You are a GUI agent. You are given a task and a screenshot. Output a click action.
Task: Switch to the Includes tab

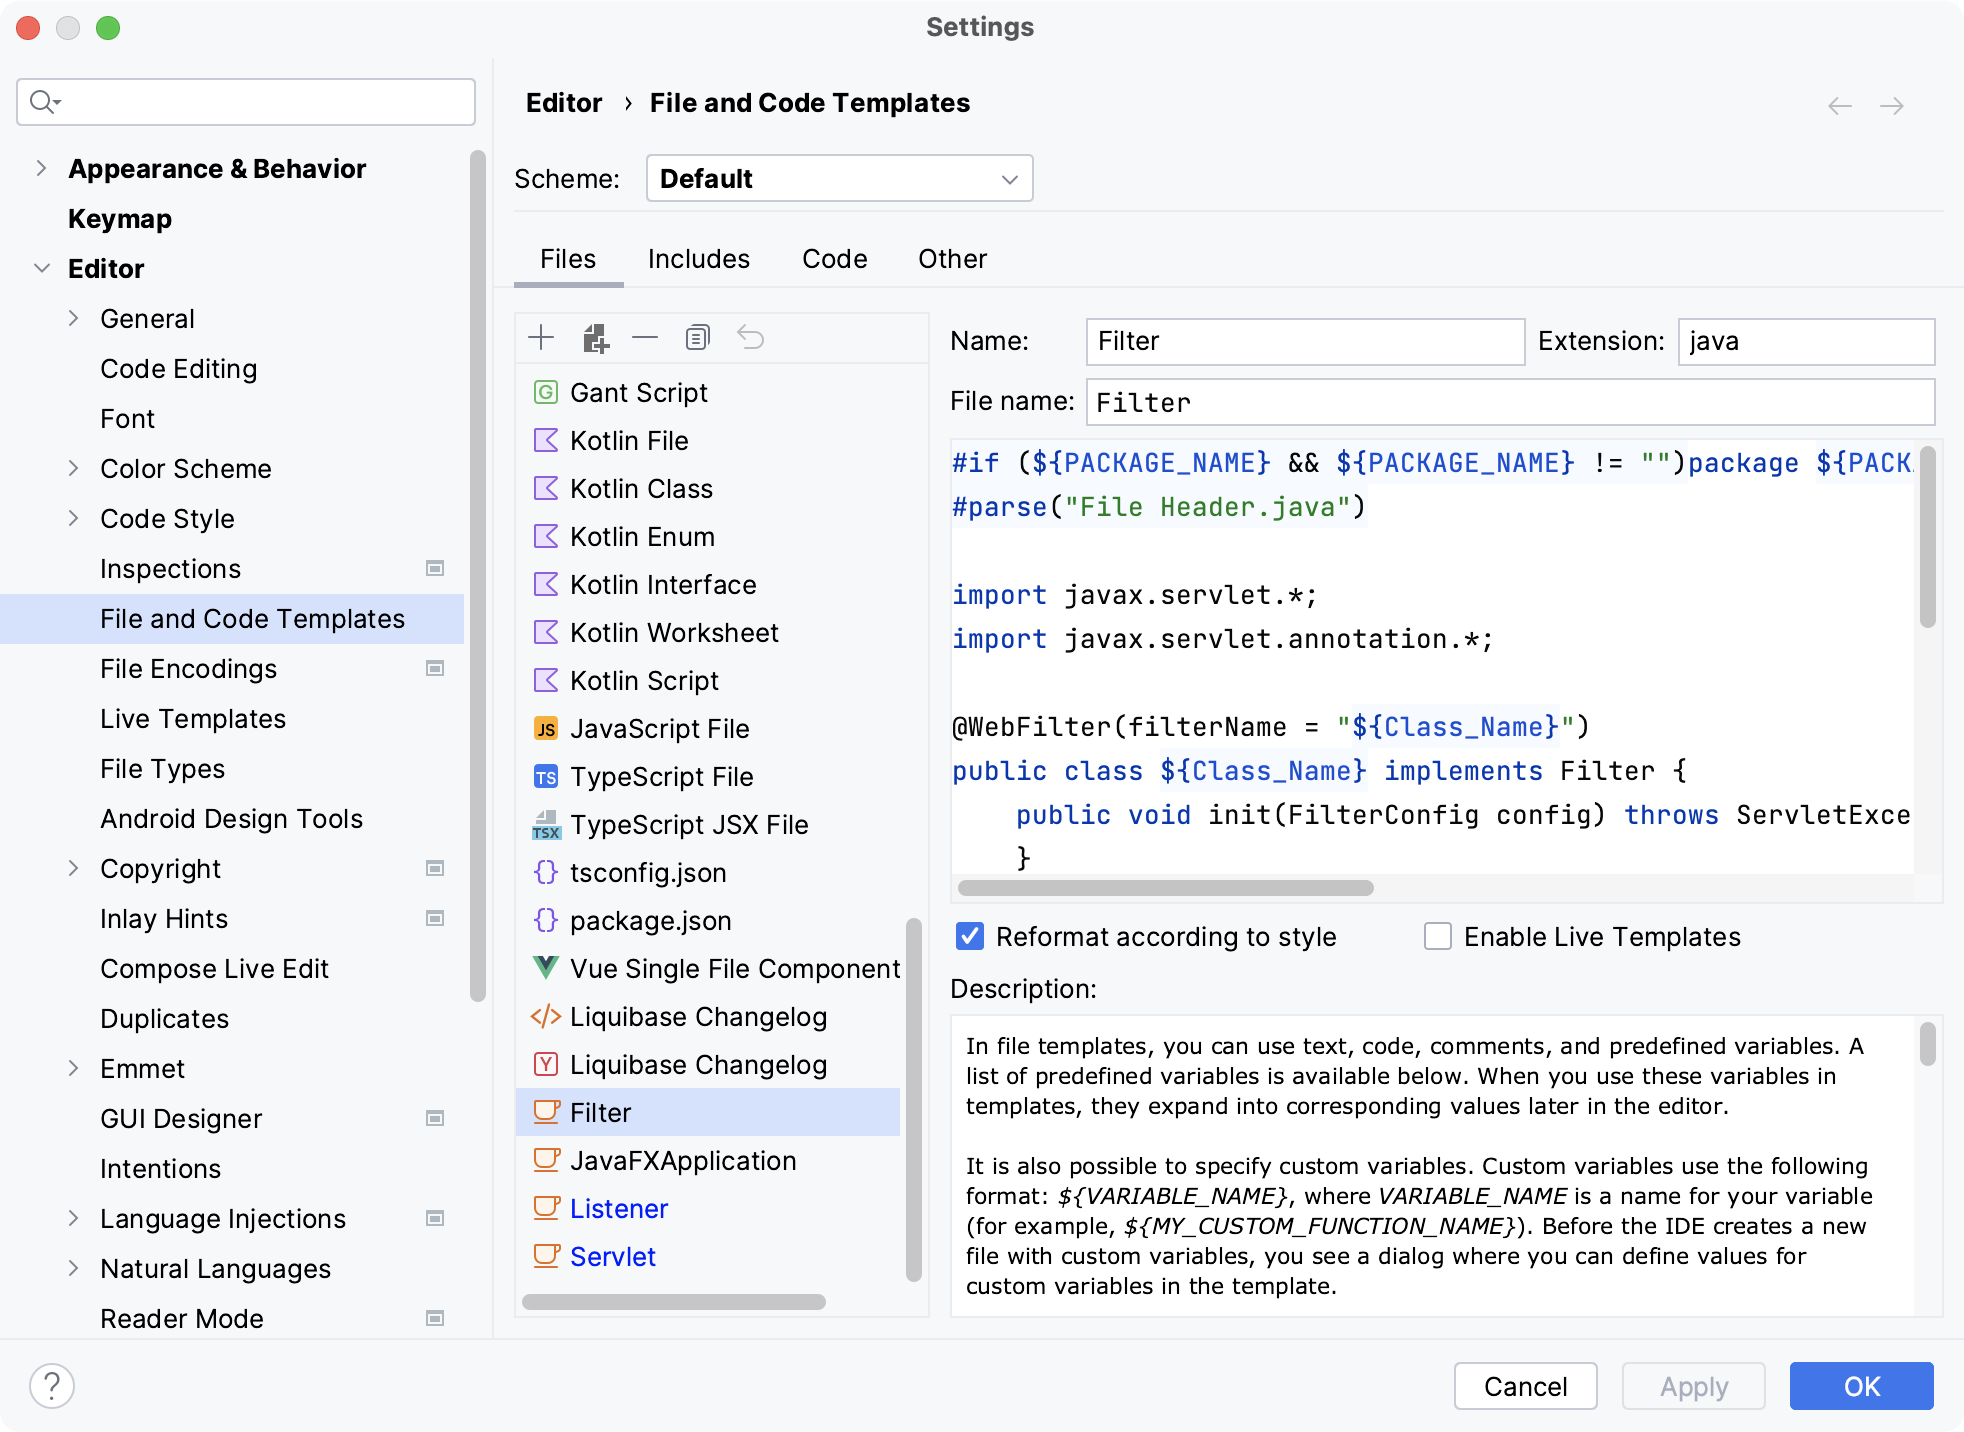697,258
